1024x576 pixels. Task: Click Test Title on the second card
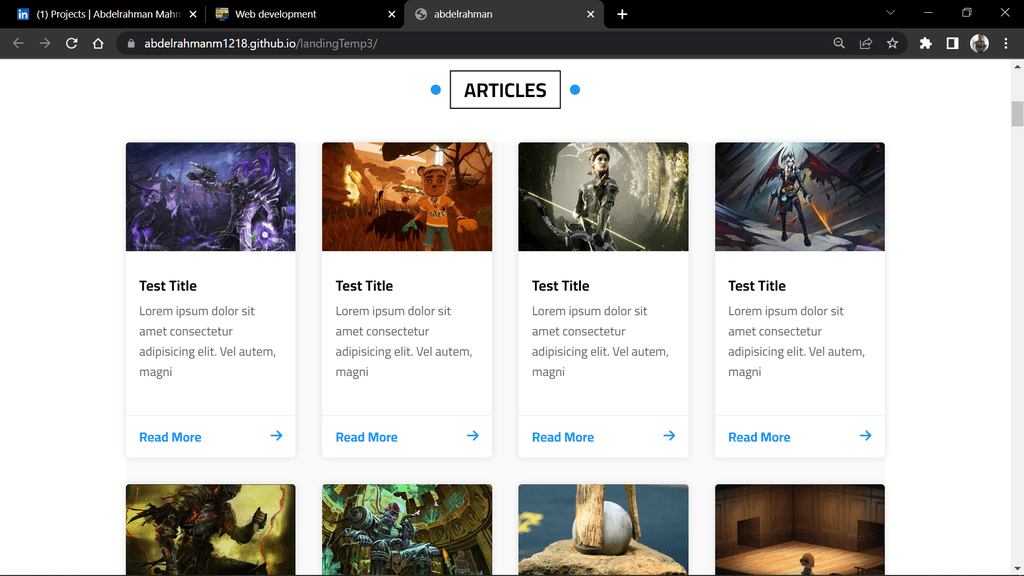point(364,285)
